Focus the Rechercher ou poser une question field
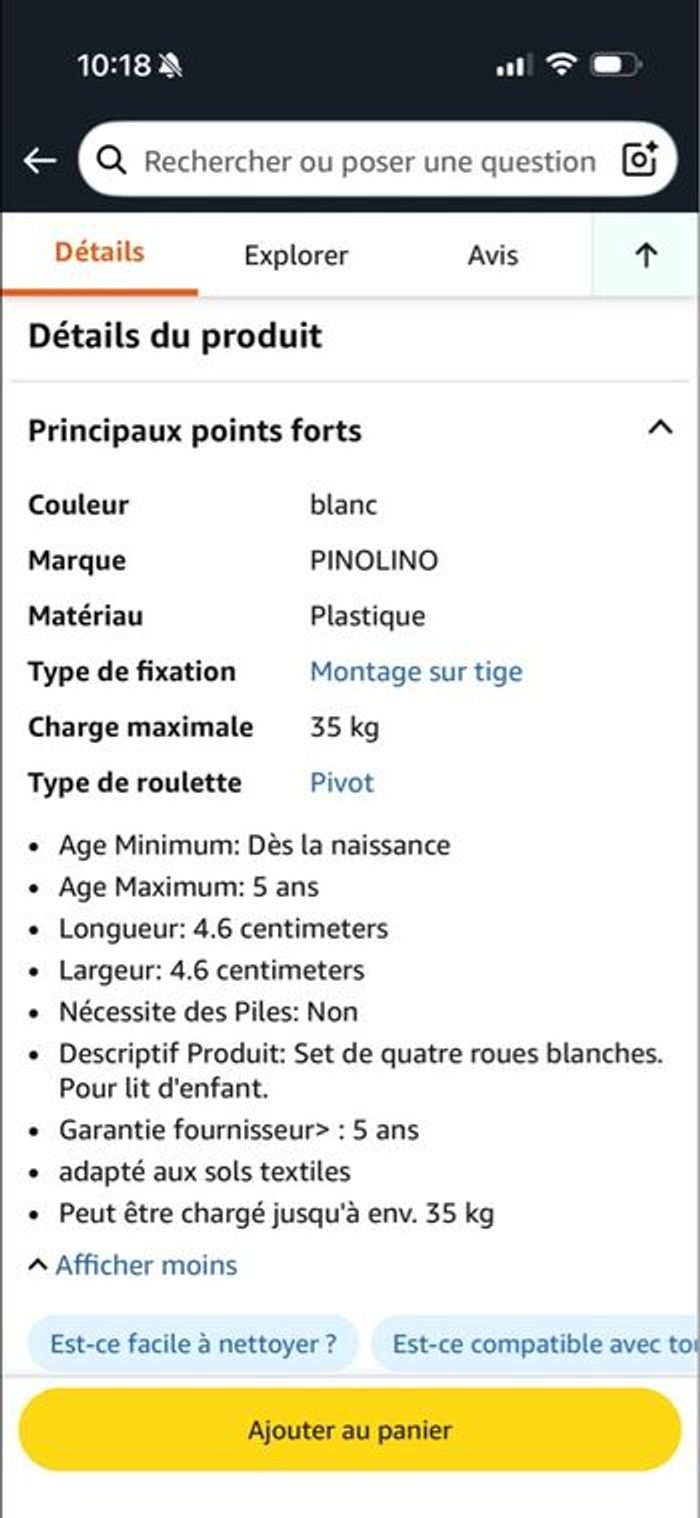Image resolution: width=700 pixels, height=1518 pixels. coord(370,161)
